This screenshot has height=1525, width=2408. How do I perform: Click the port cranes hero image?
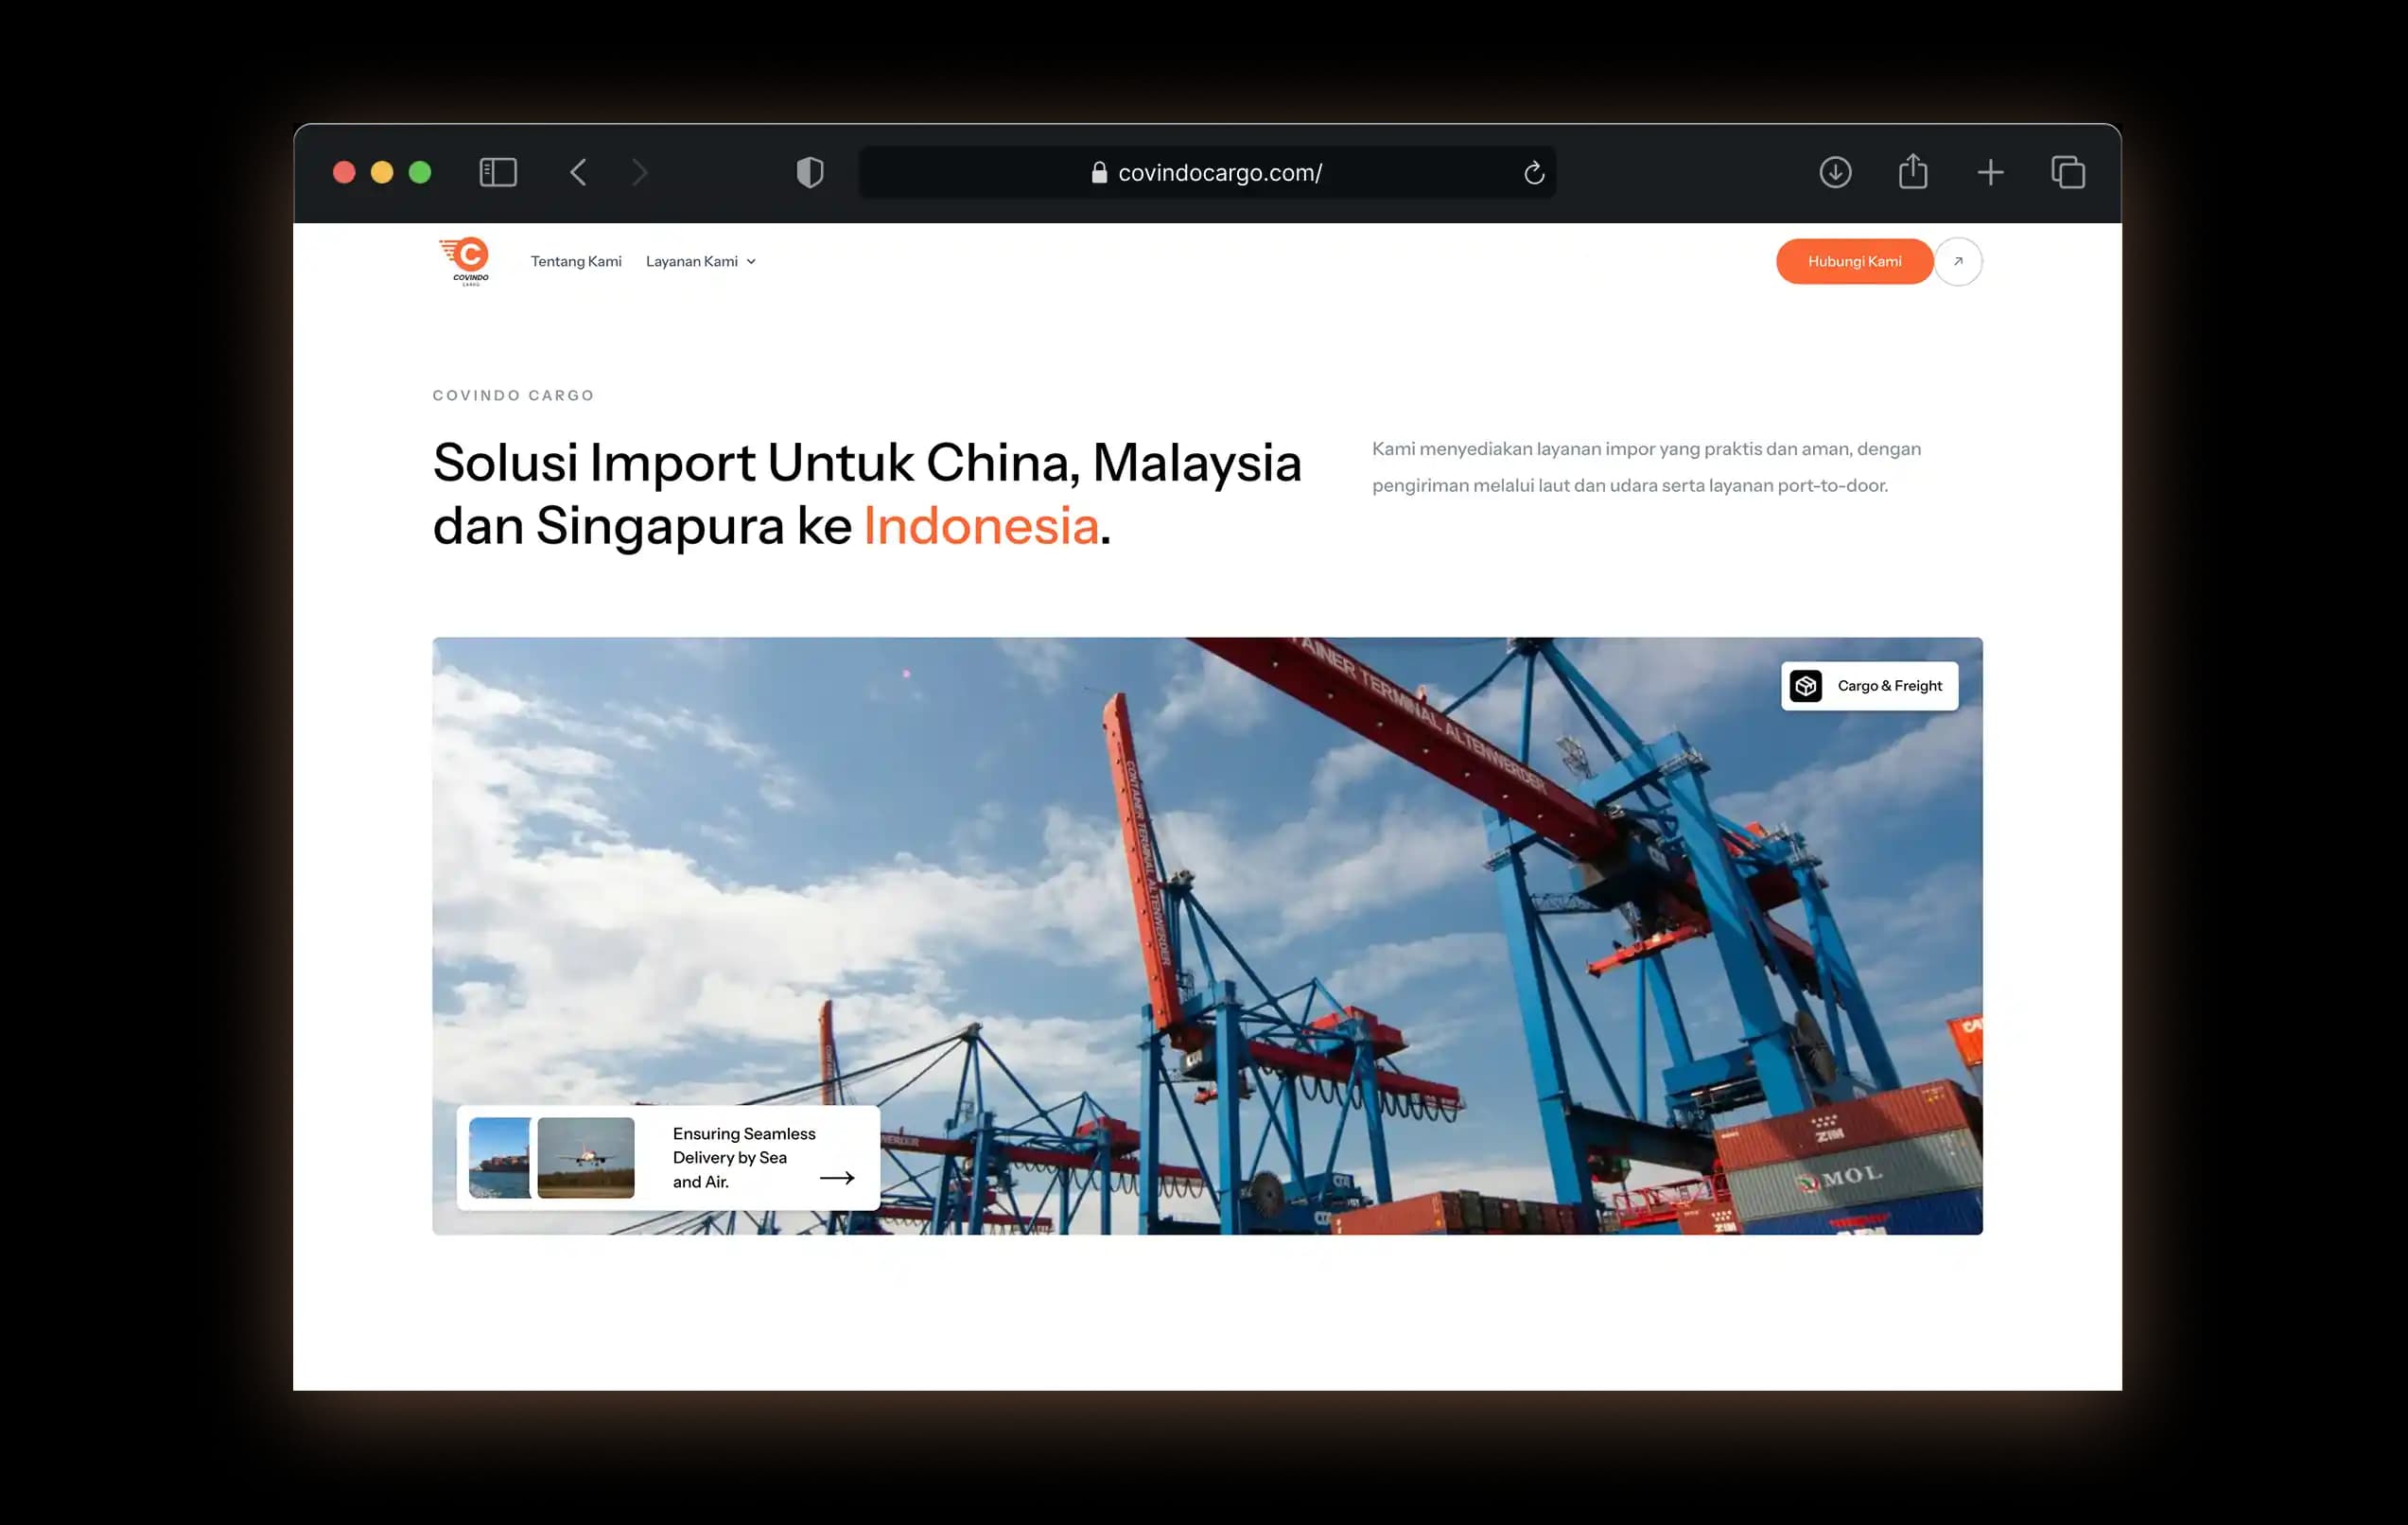coord(1207,936)
